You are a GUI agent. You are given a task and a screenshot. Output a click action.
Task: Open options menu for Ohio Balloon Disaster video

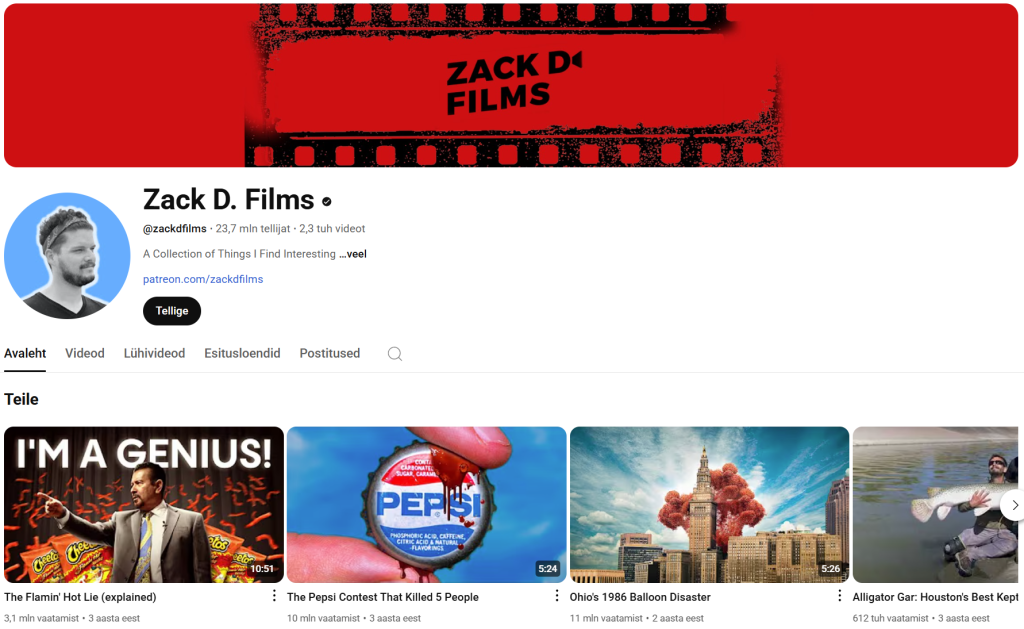840,596
